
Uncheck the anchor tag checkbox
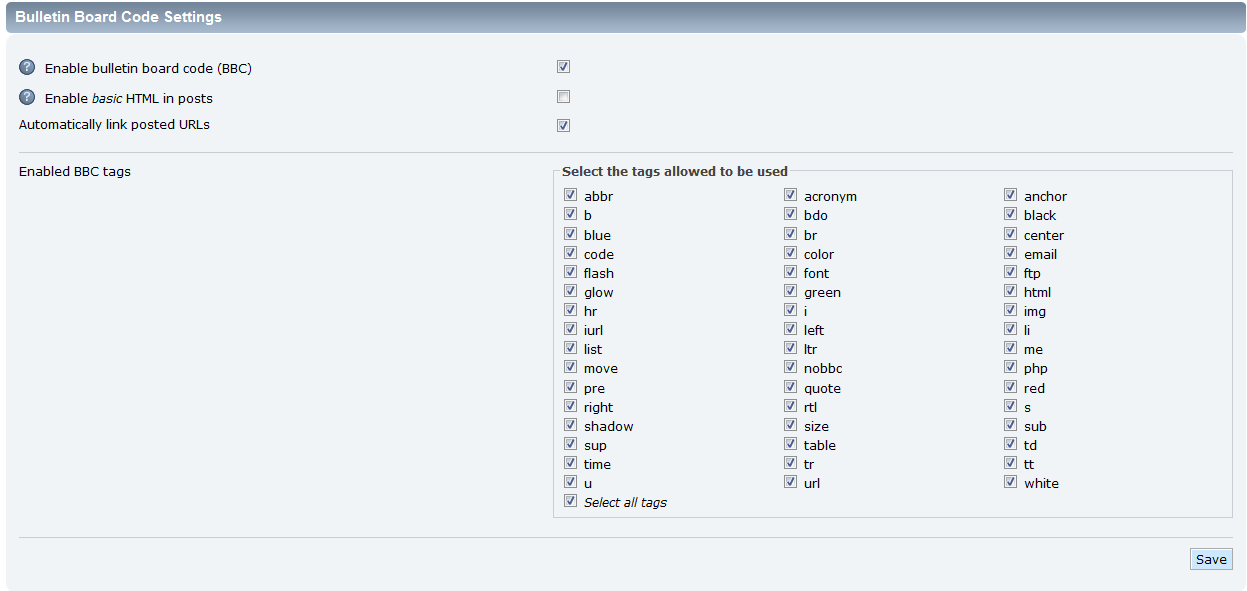tap(1010, 196)
